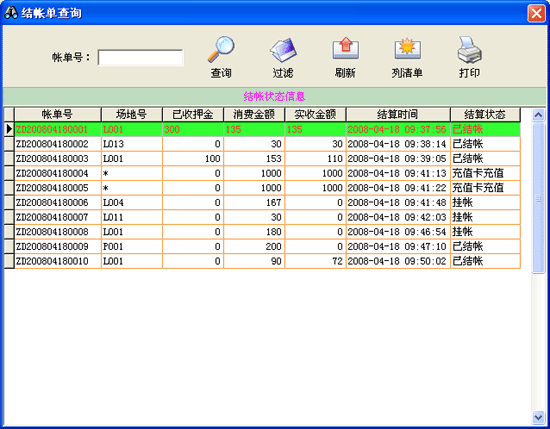Viewport: 550px width, 429px height.
Task: Click the 刷新 refresh icon
Action: click(346, 48)
